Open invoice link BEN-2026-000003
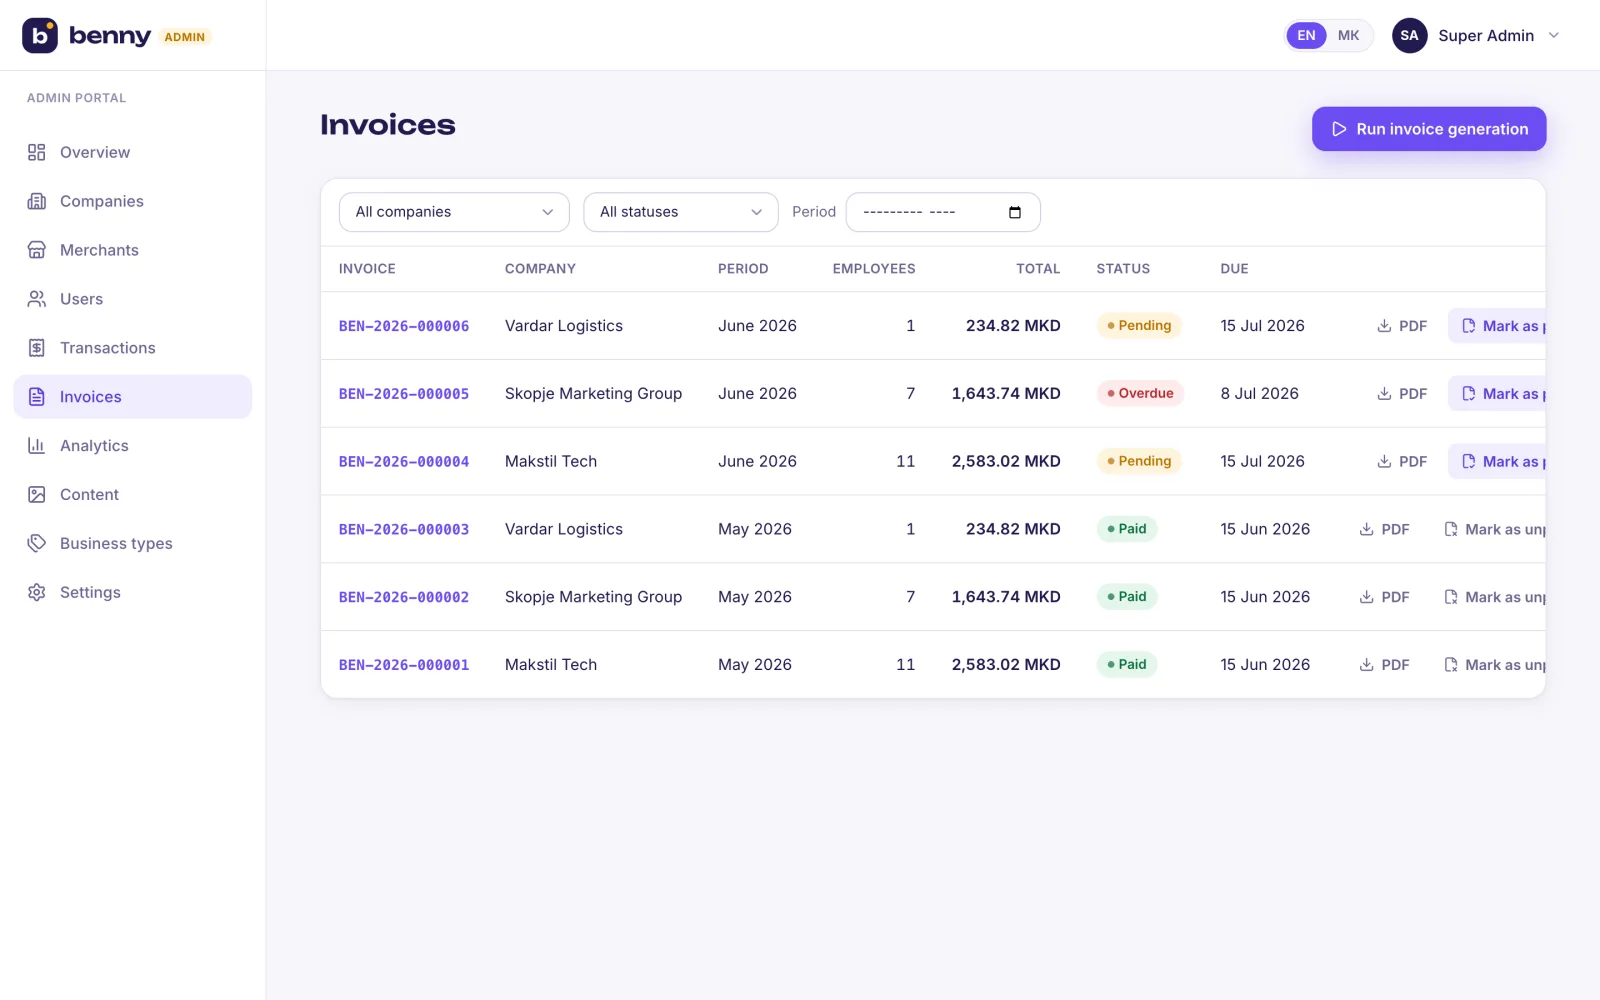Viewport: 1600px width, 1000px height. tap(404, 529)
